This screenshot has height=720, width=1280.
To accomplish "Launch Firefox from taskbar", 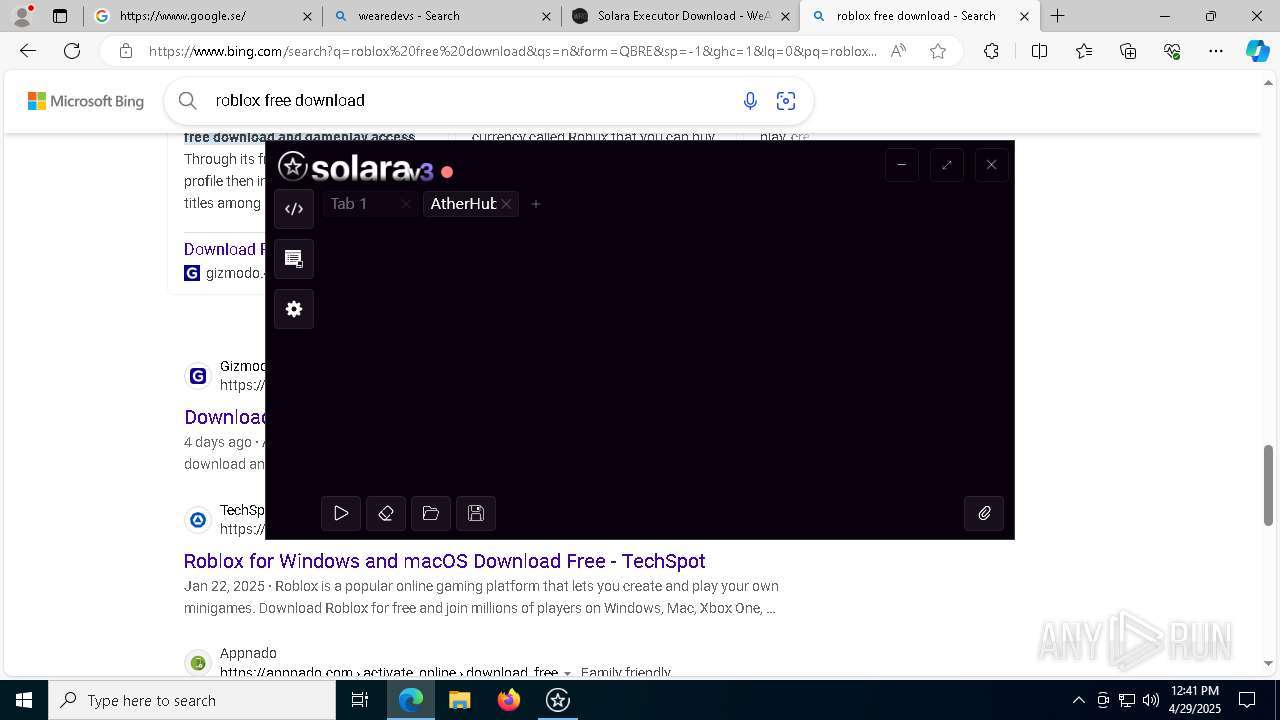I will [x=509, y=700].
